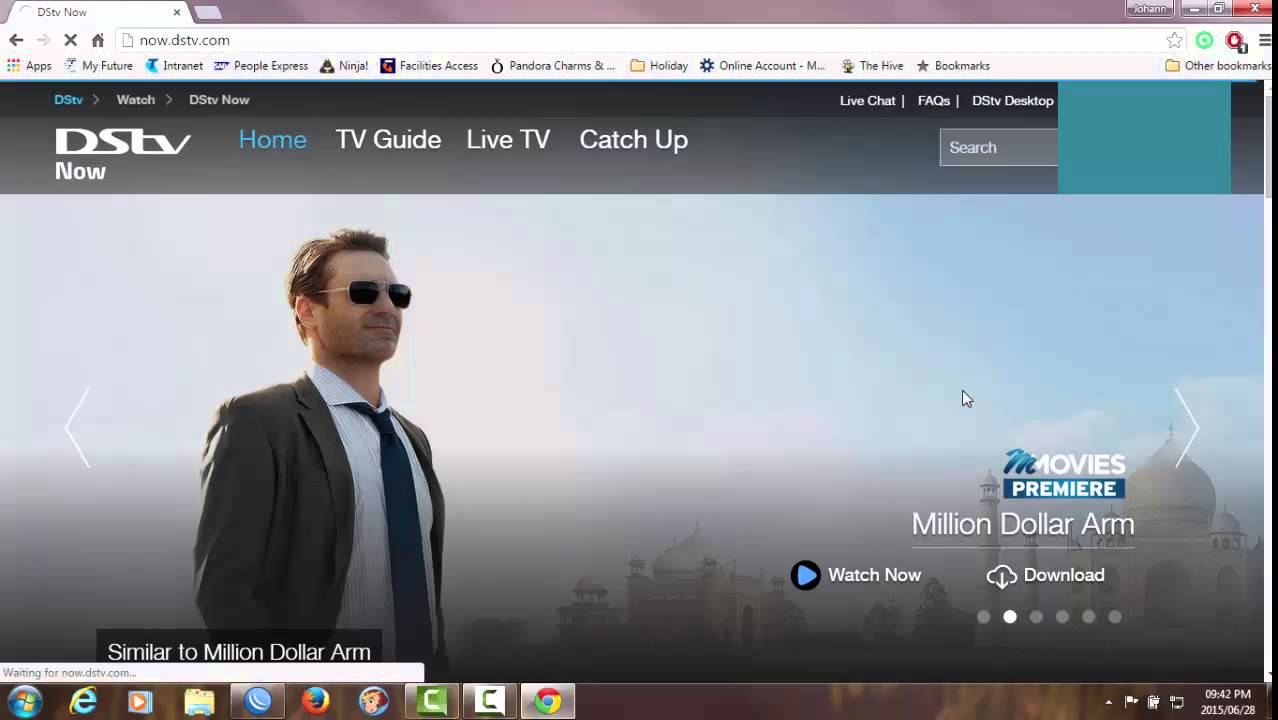Open the Intranet bookmark

pyautogui.click(x=174, y=66)
